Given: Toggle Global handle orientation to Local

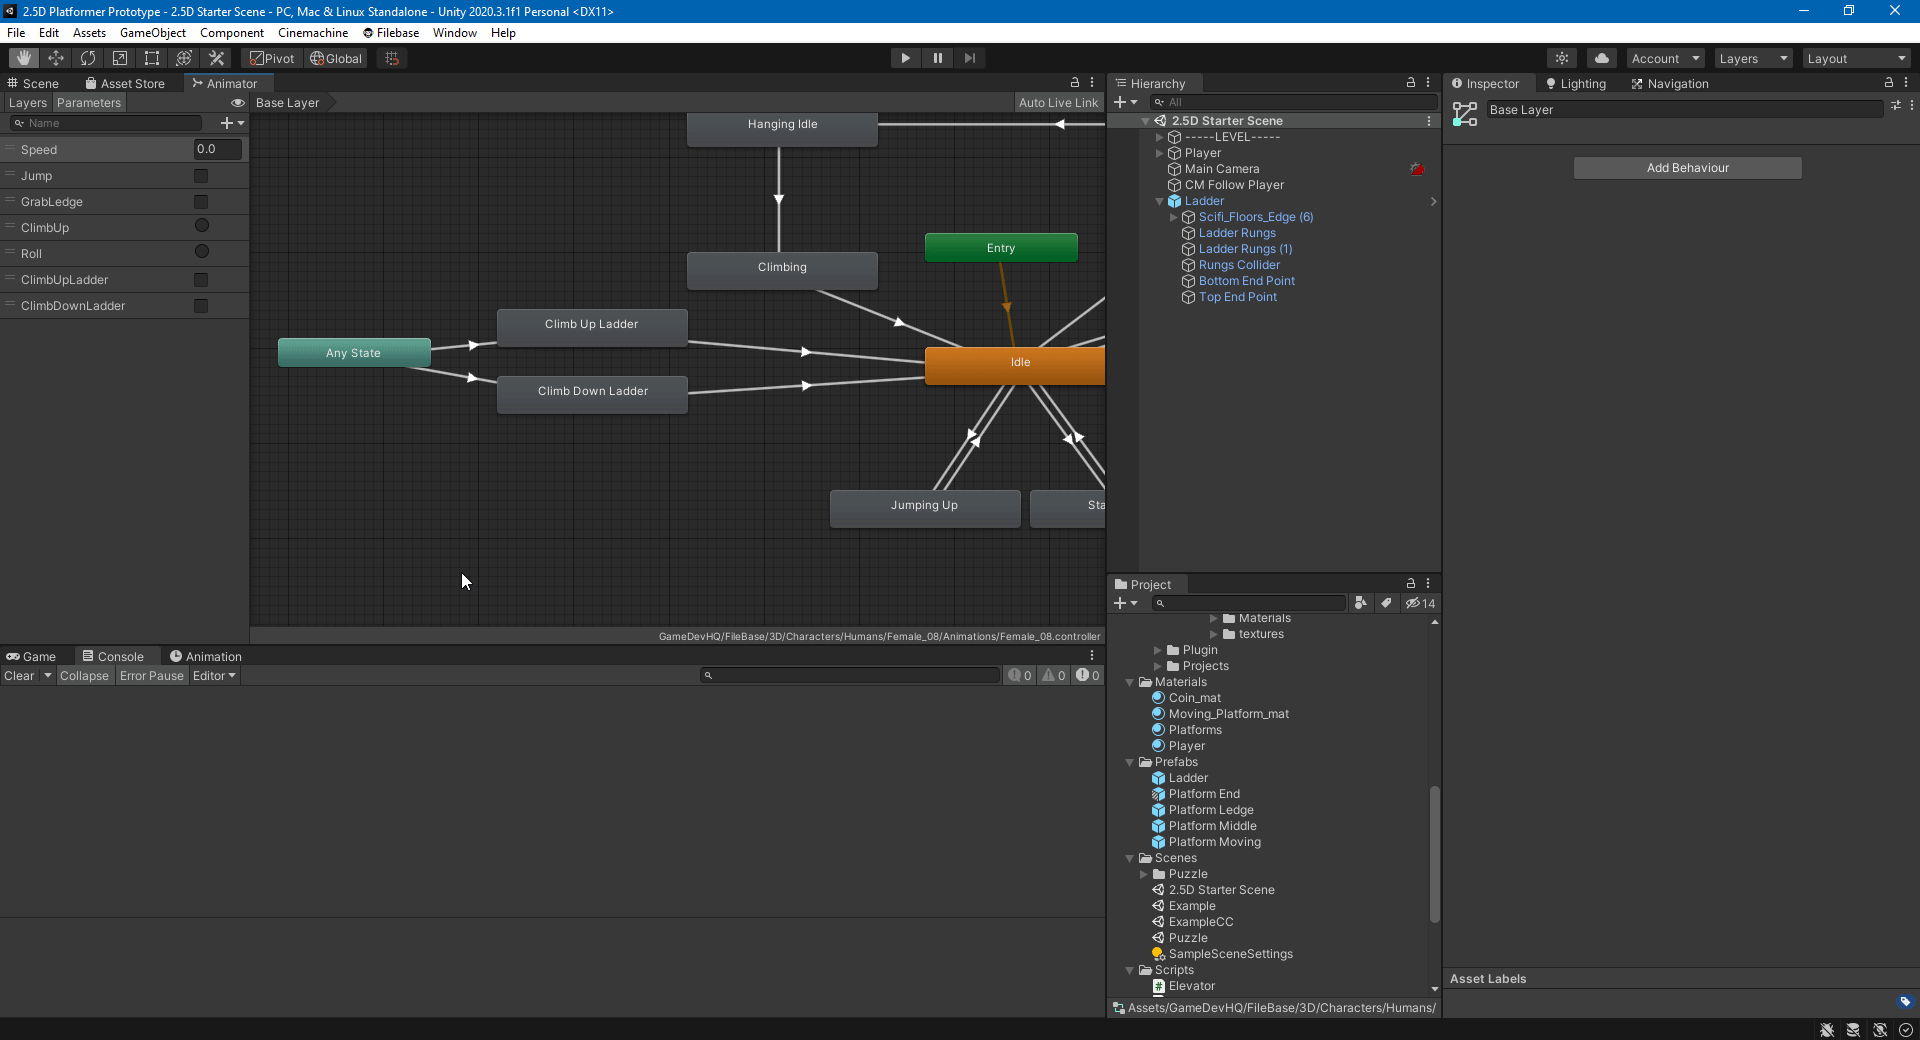Looking at the screenshot, I should pos(336,58).
